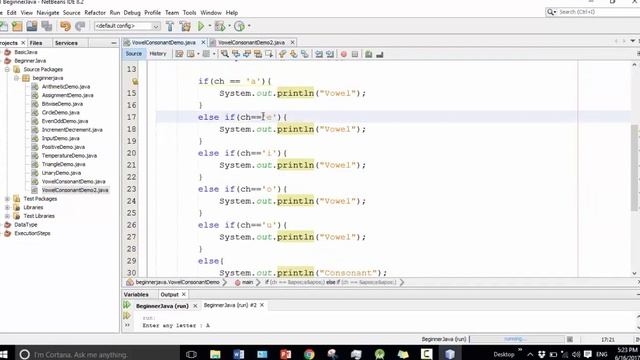Open the Navigate menu

pyautogui.click(x=48, y=13)
